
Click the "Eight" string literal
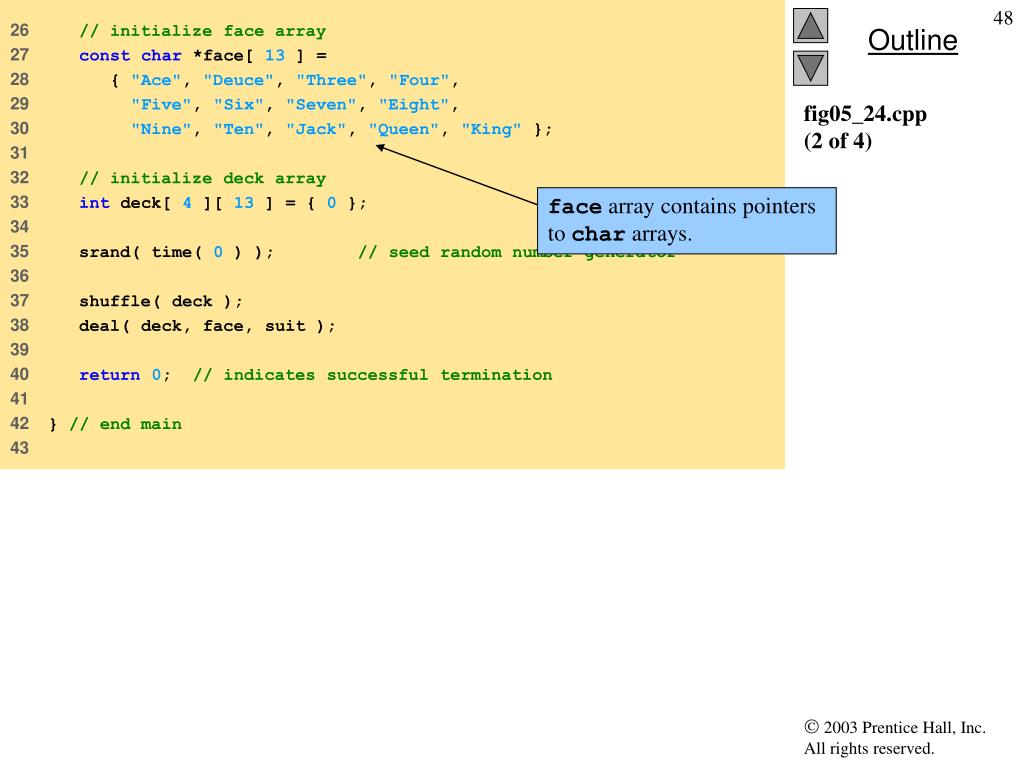tap(414, 104)
